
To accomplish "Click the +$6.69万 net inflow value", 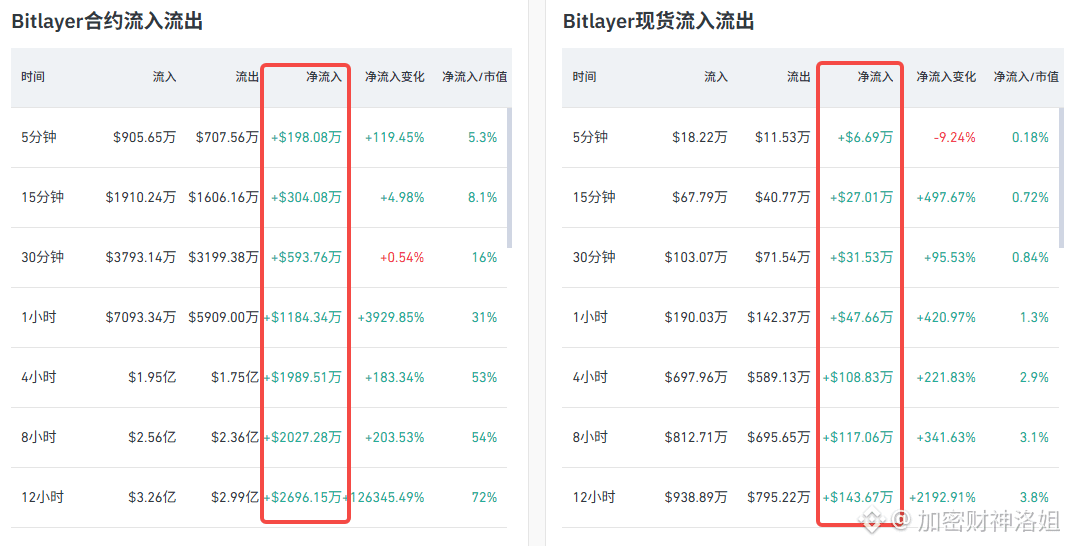I will click(865, 138).
